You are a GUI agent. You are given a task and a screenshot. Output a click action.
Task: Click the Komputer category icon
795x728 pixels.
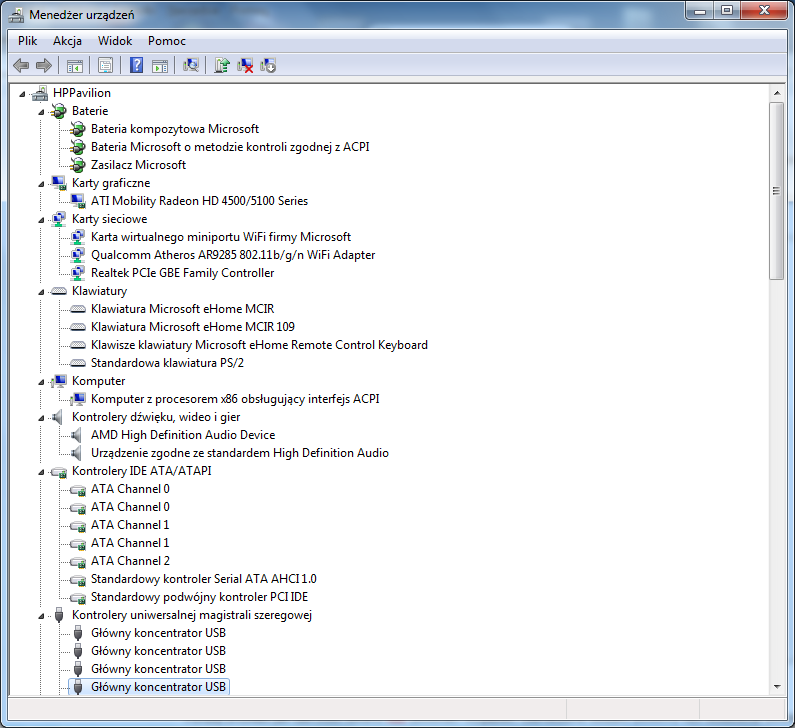click(x=59, y=381)
